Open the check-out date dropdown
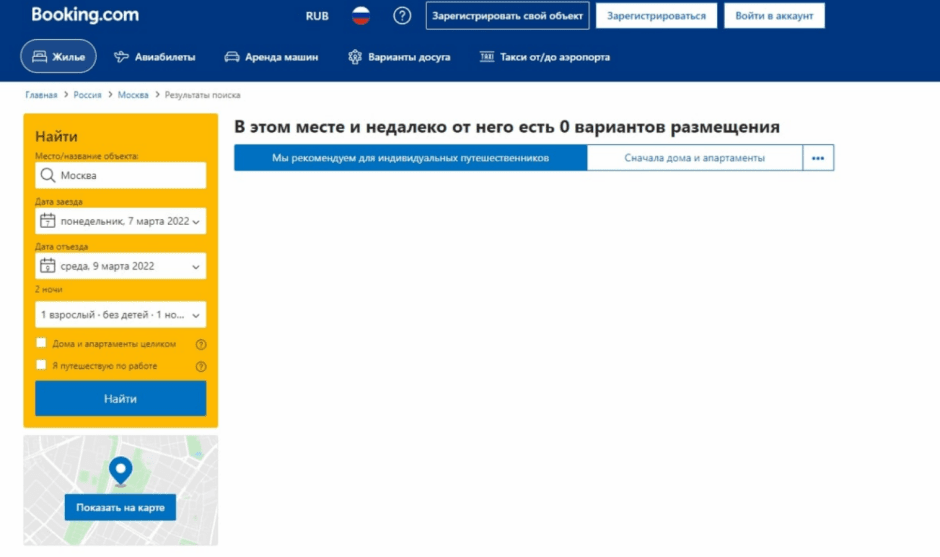Screen dimensions: 940x557 pos(120,266)
